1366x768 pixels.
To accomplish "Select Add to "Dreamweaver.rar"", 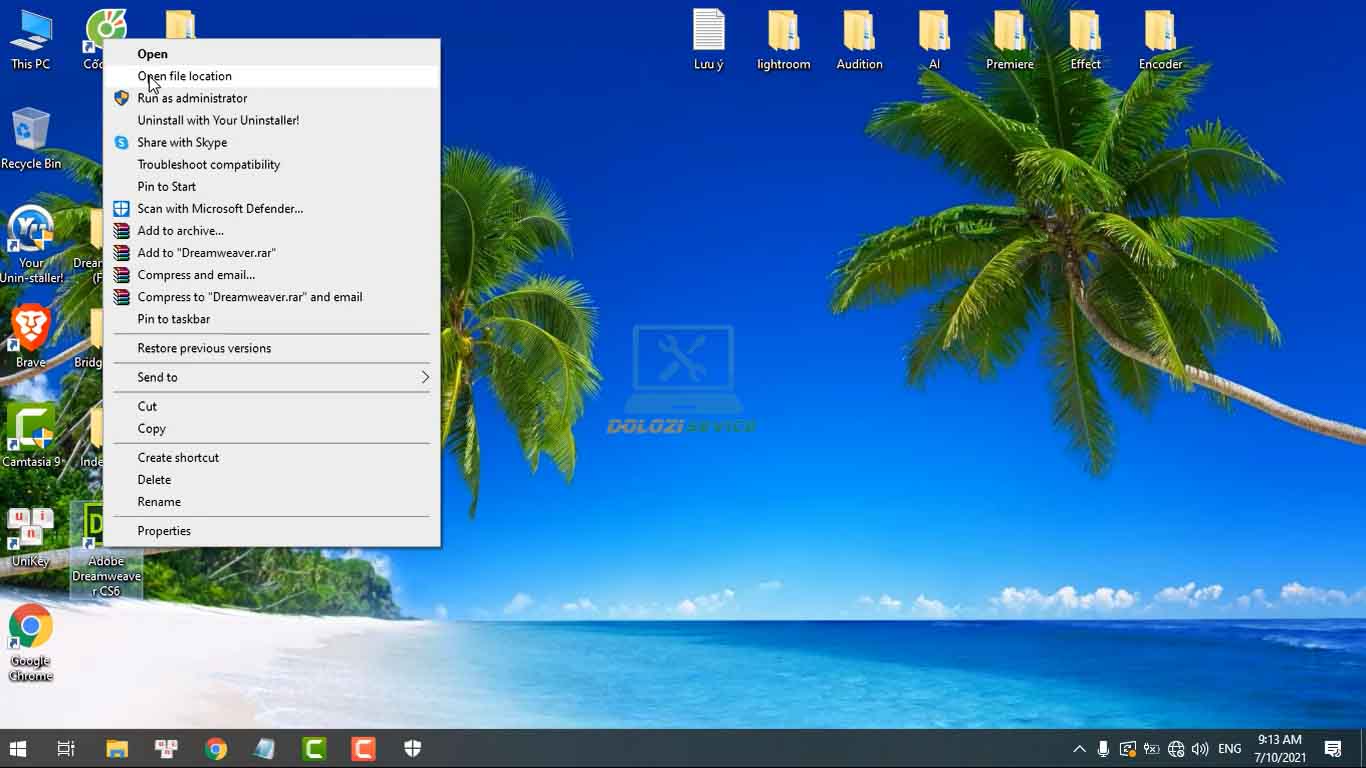I will (207, 252).
